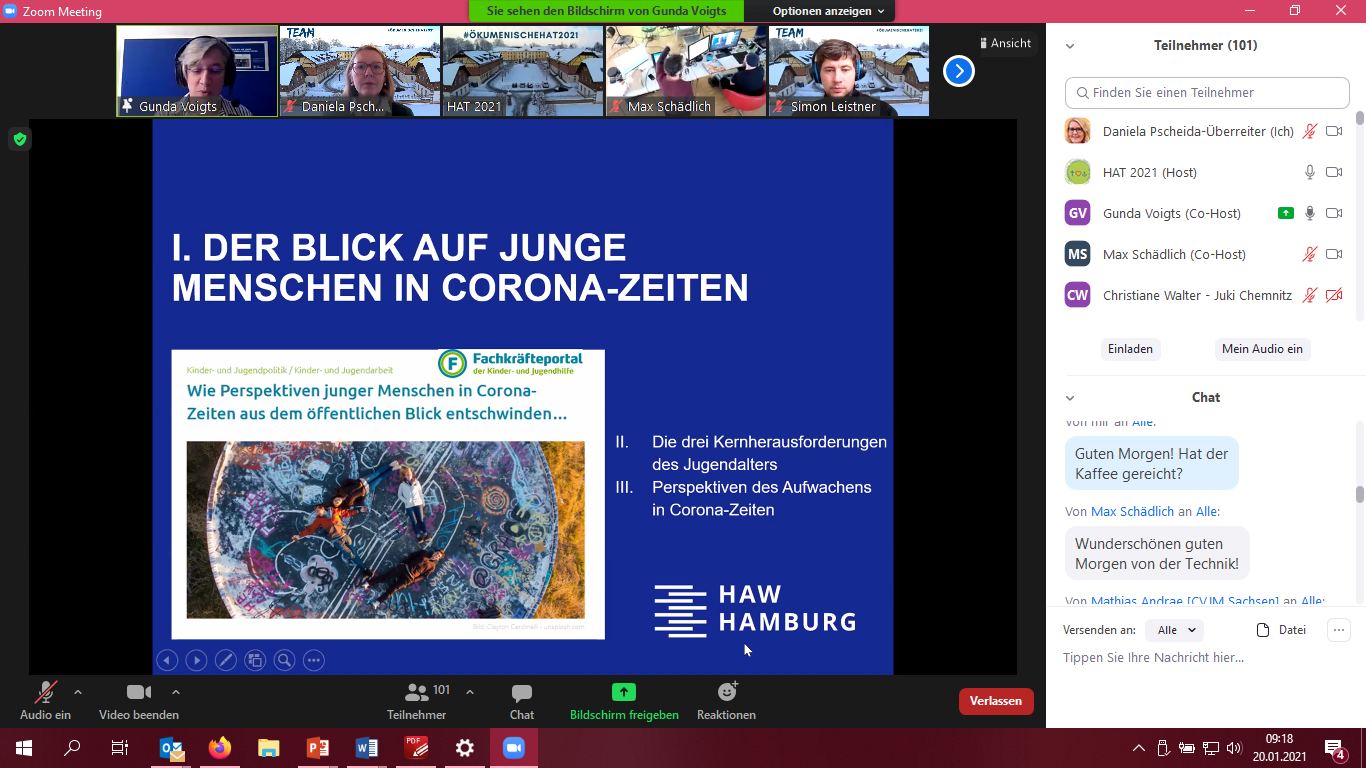The height and width of the screenshot is (768, 1366).
Task: Open more slideshow options ellipsis
Action: click(x=314, y=660)
